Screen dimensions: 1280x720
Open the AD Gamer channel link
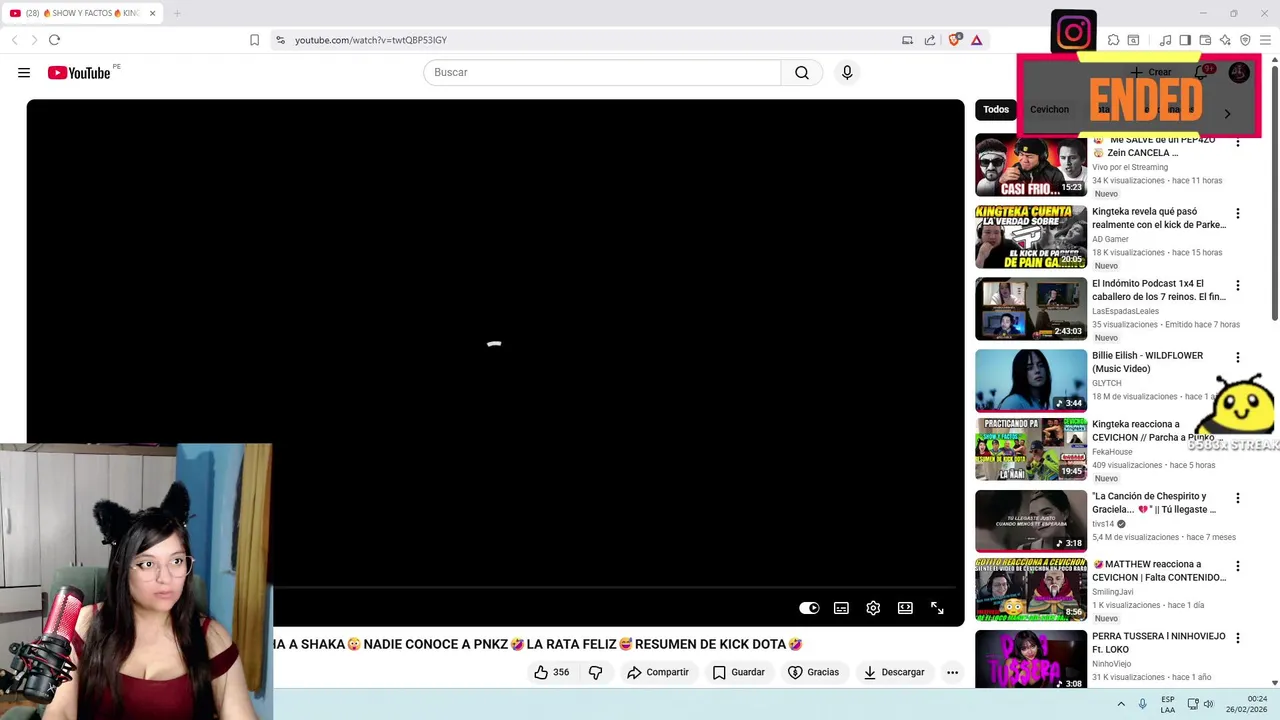click(1110, 239)
